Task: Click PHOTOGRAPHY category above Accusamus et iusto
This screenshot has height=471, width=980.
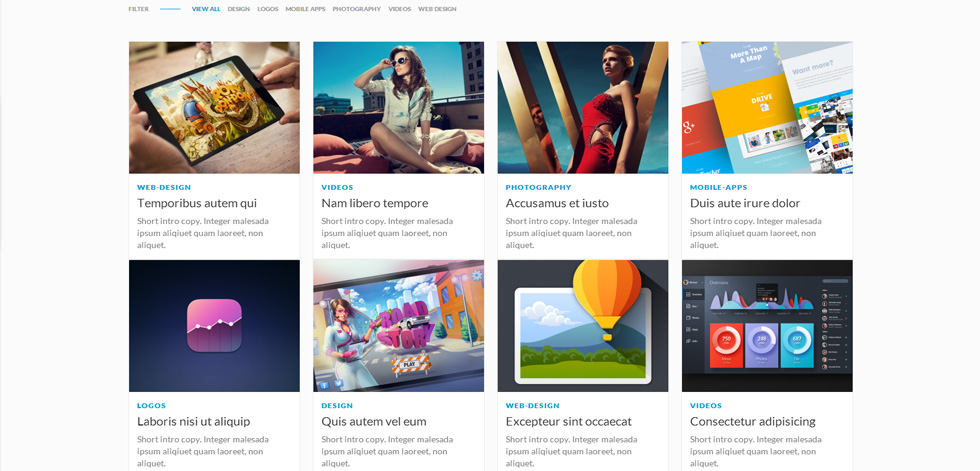Action: click(538, 187)
